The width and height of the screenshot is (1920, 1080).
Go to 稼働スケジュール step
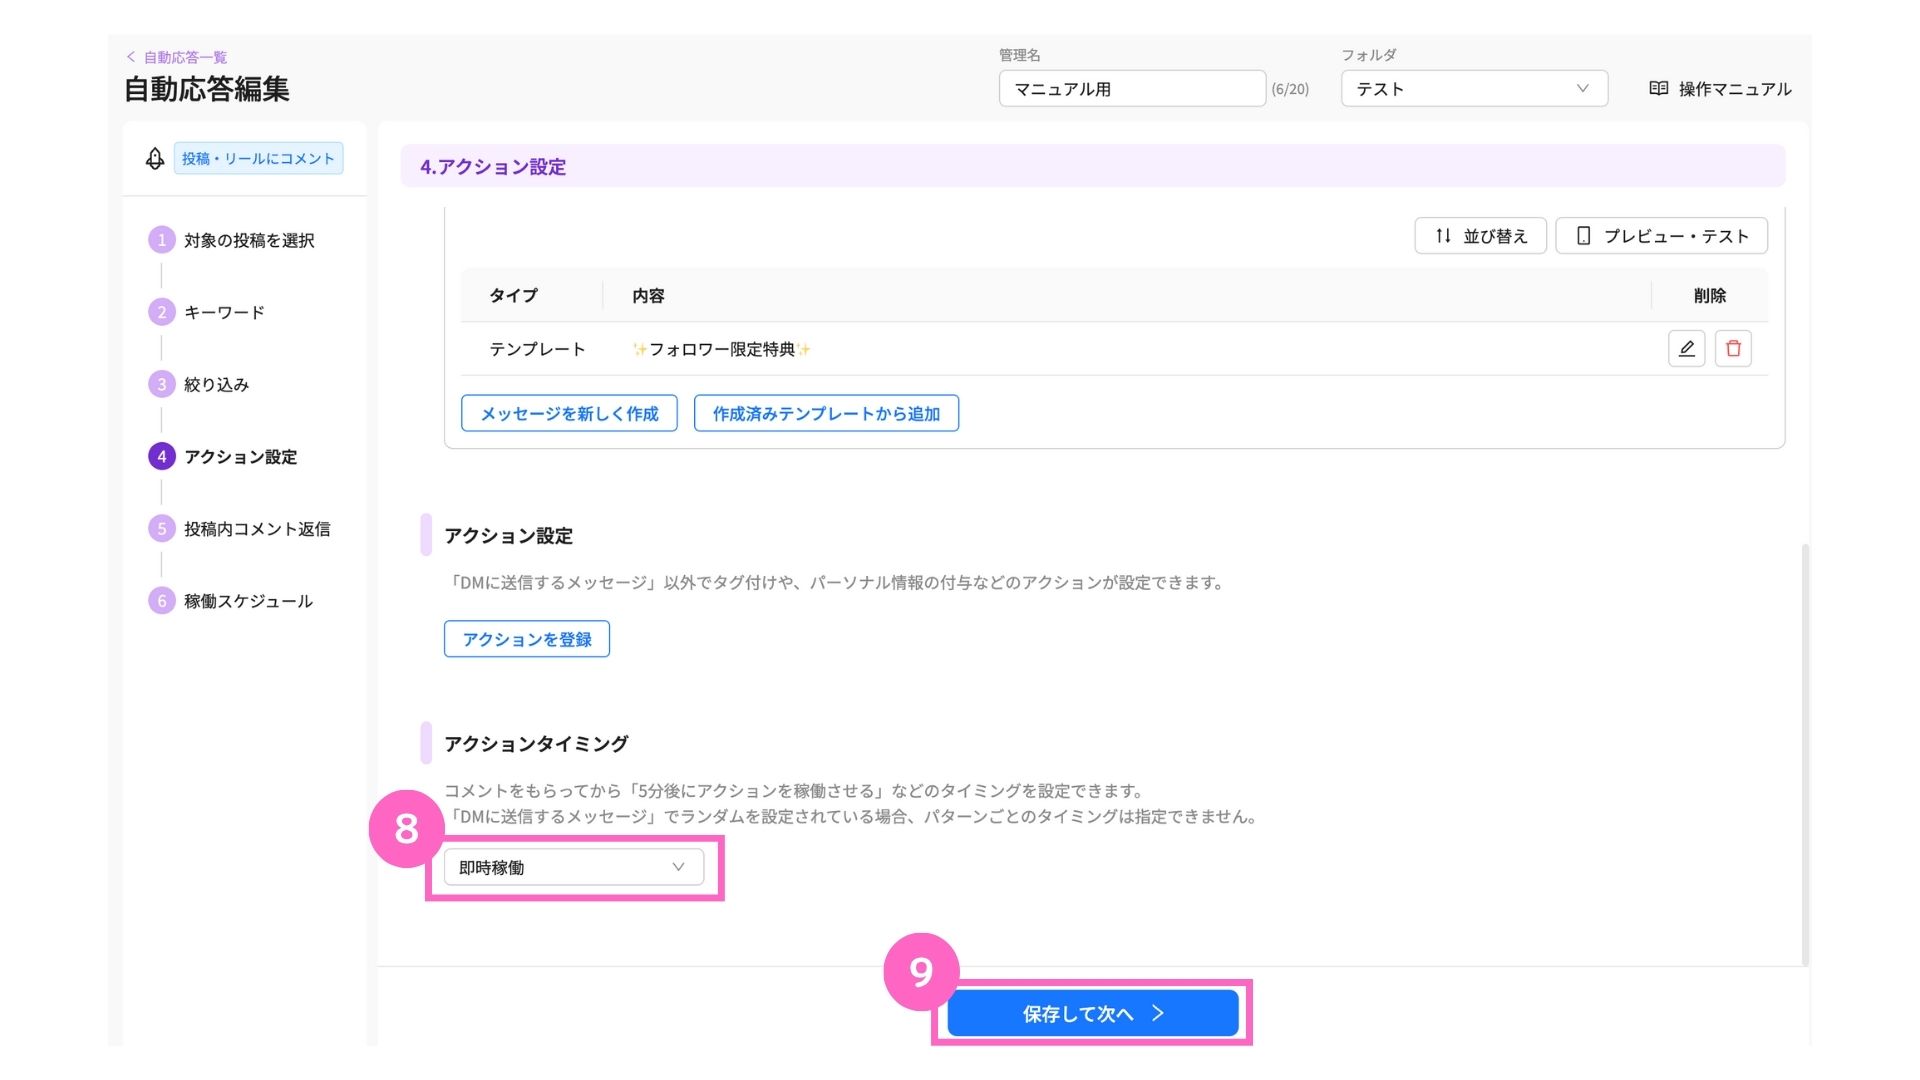(x=248, y=601)
